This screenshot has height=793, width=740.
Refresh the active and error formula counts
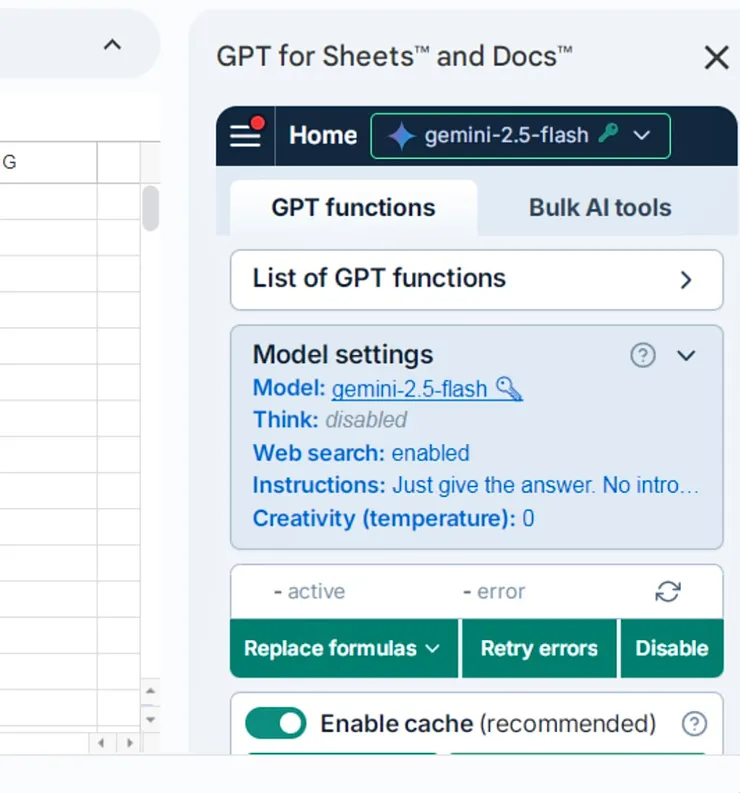668,591
